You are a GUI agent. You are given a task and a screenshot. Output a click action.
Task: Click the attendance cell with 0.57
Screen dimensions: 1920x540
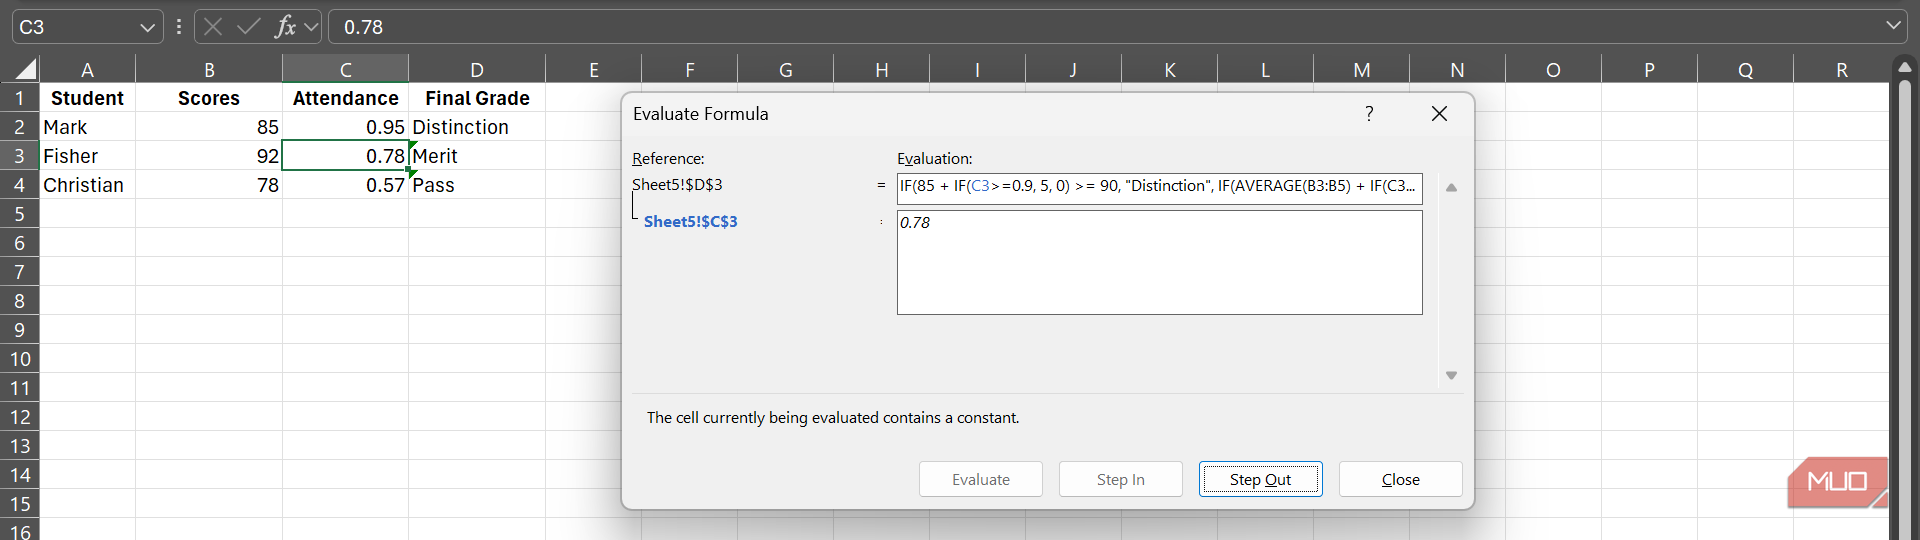(x=345, y=185)
